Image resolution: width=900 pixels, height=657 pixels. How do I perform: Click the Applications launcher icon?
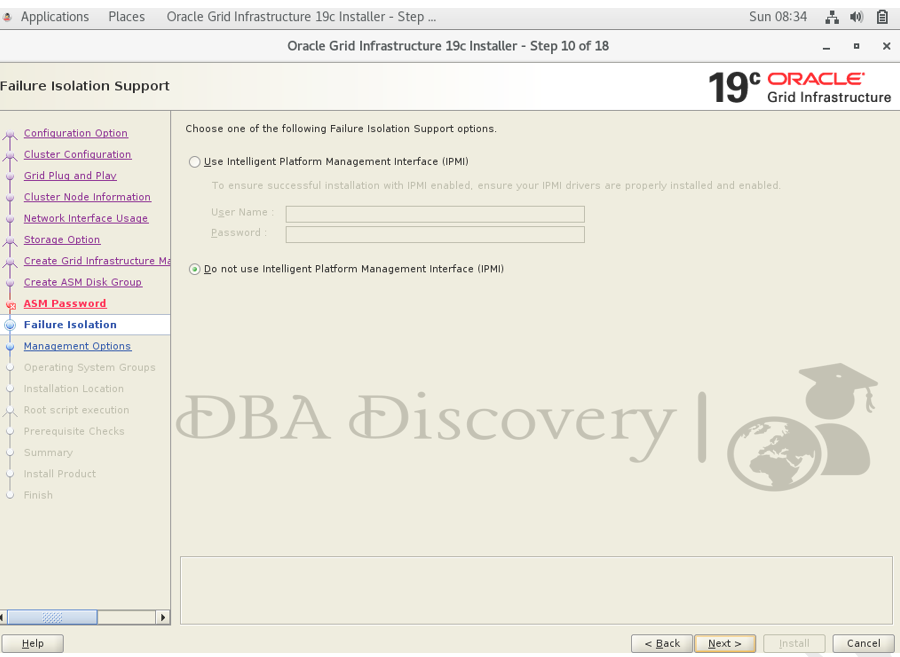pyautogui.click(x=7, y=17)
